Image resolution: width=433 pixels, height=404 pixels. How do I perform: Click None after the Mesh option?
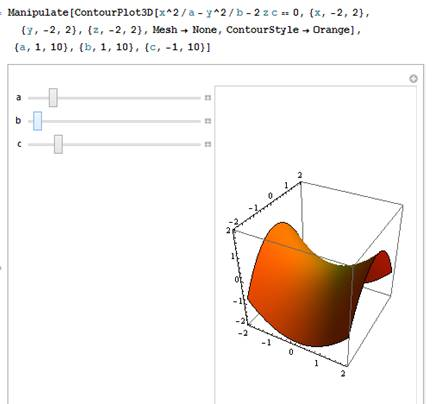click(204, 30)
